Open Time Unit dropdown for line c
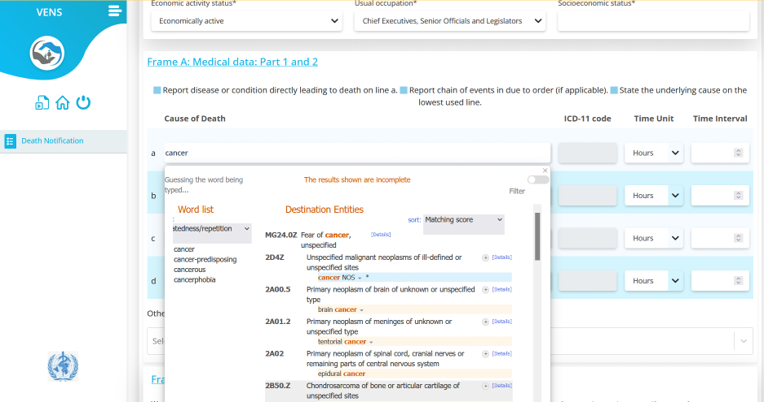The width and height of the screenshot is (764, 402). (x=654, y=238)
